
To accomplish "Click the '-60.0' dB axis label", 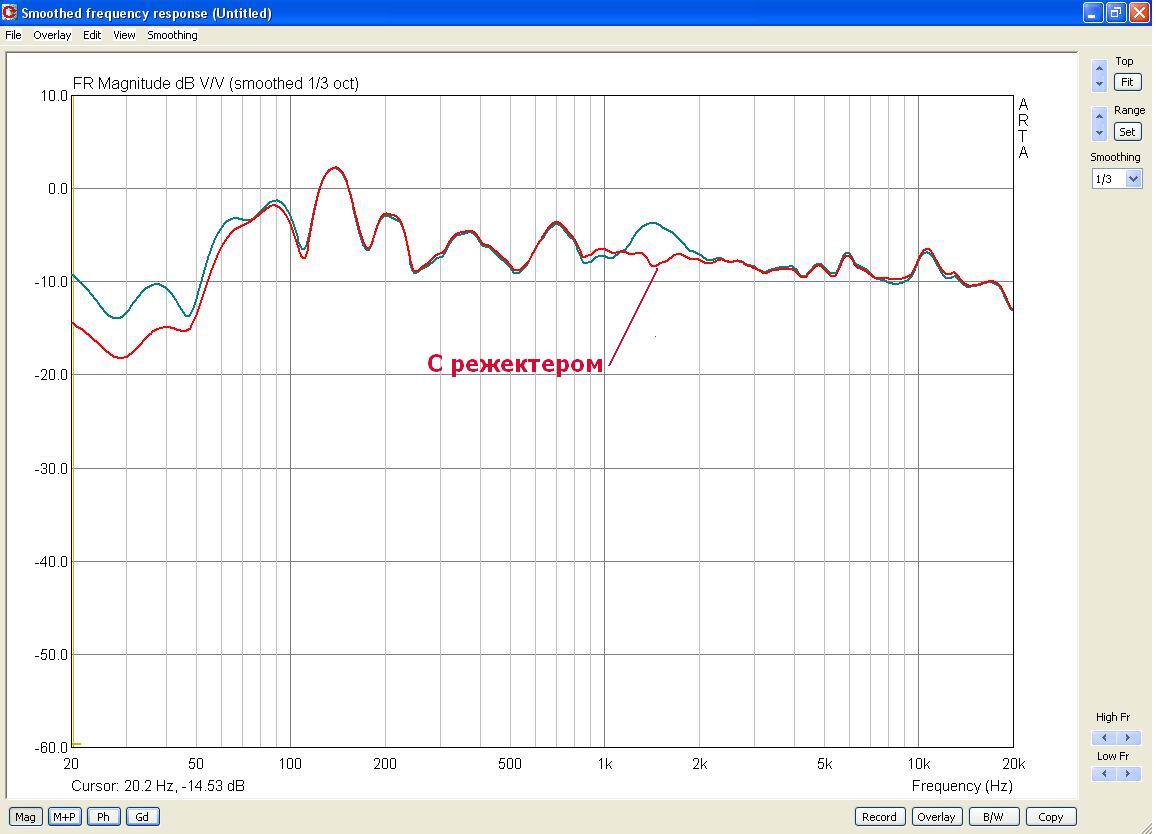I will point(51,748).
